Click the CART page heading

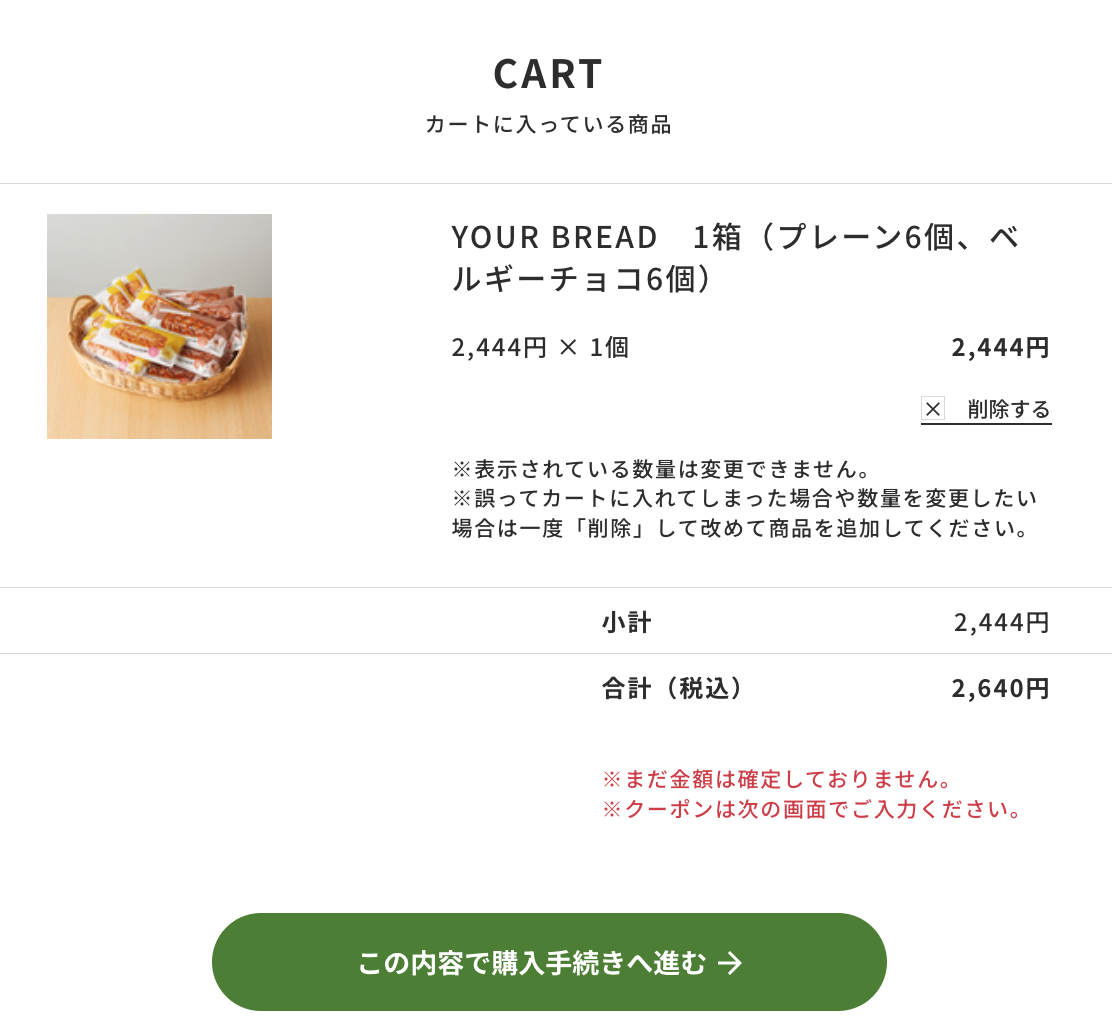click(548, 74)
